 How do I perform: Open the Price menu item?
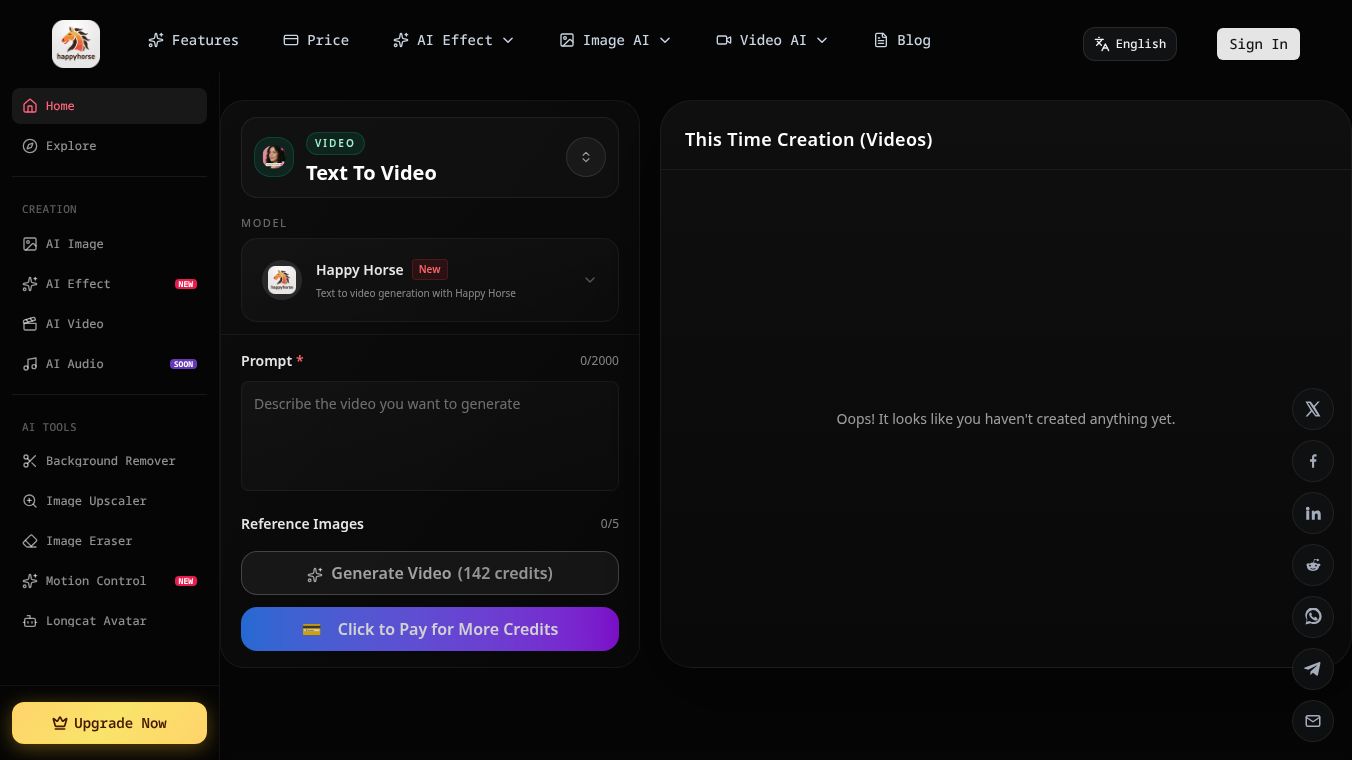316,40
